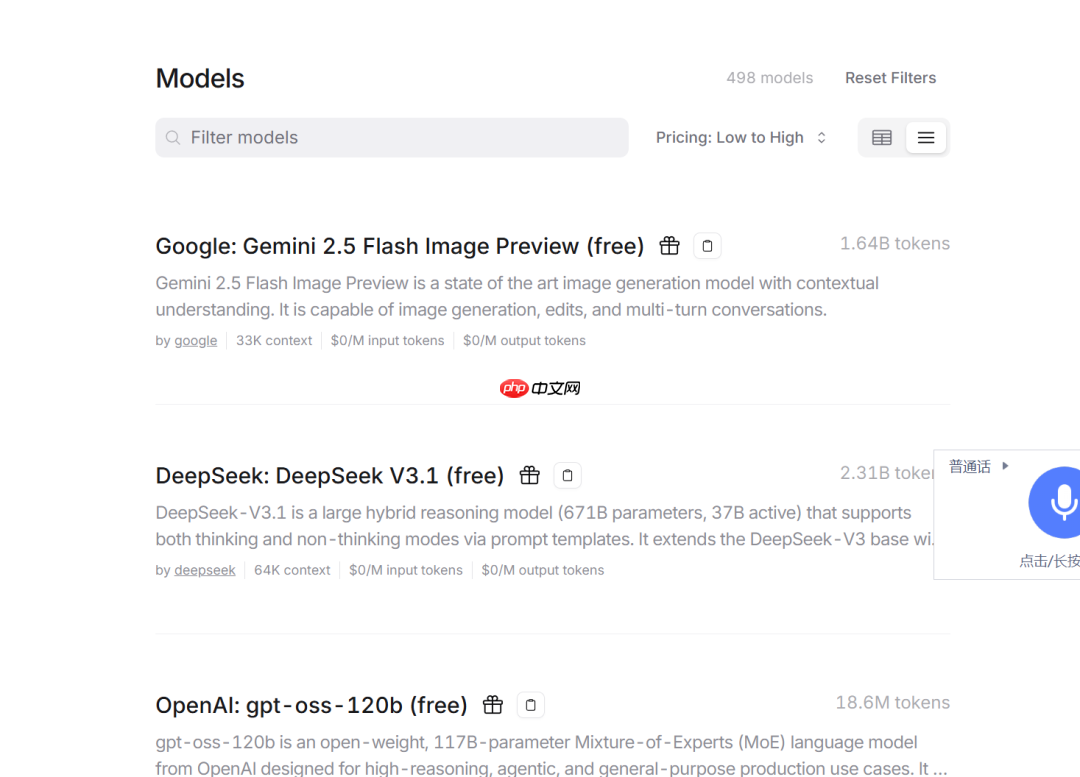
Task: Click the PHP中文网 logo icon
Action: click(x=514, y=388)
